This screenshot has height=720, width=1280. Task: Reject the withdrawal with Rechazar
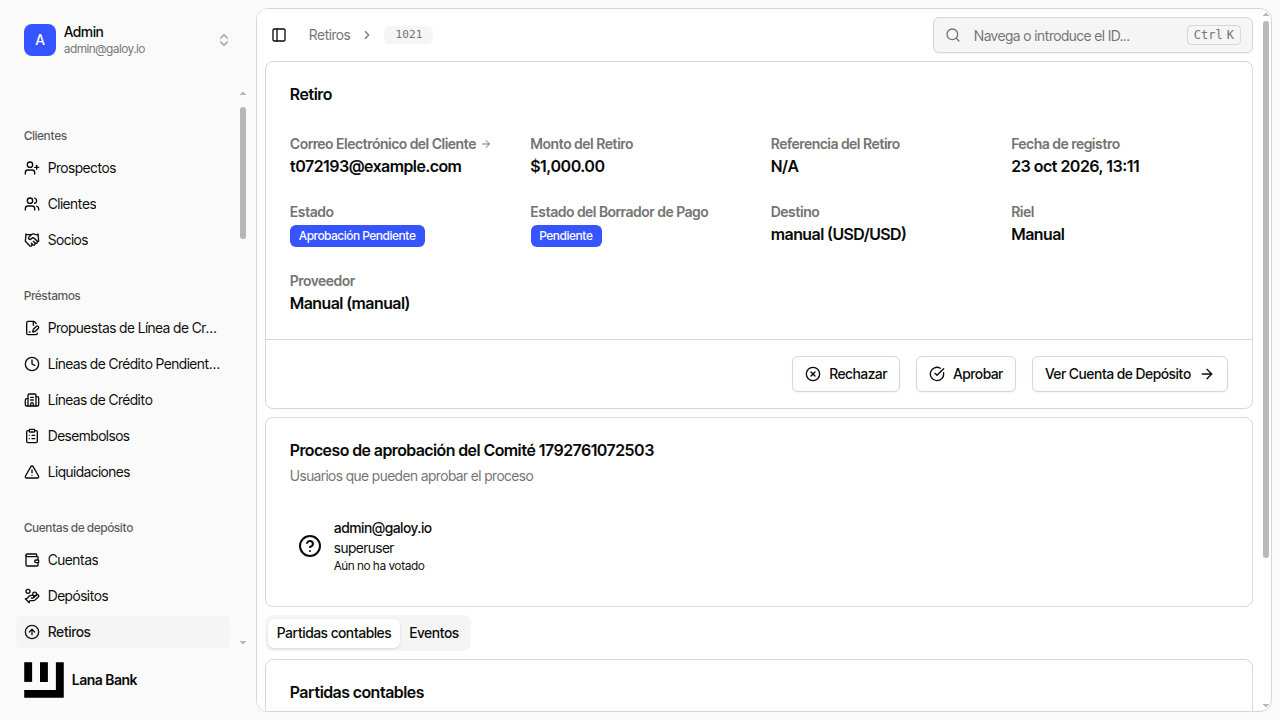pos(846,374)
